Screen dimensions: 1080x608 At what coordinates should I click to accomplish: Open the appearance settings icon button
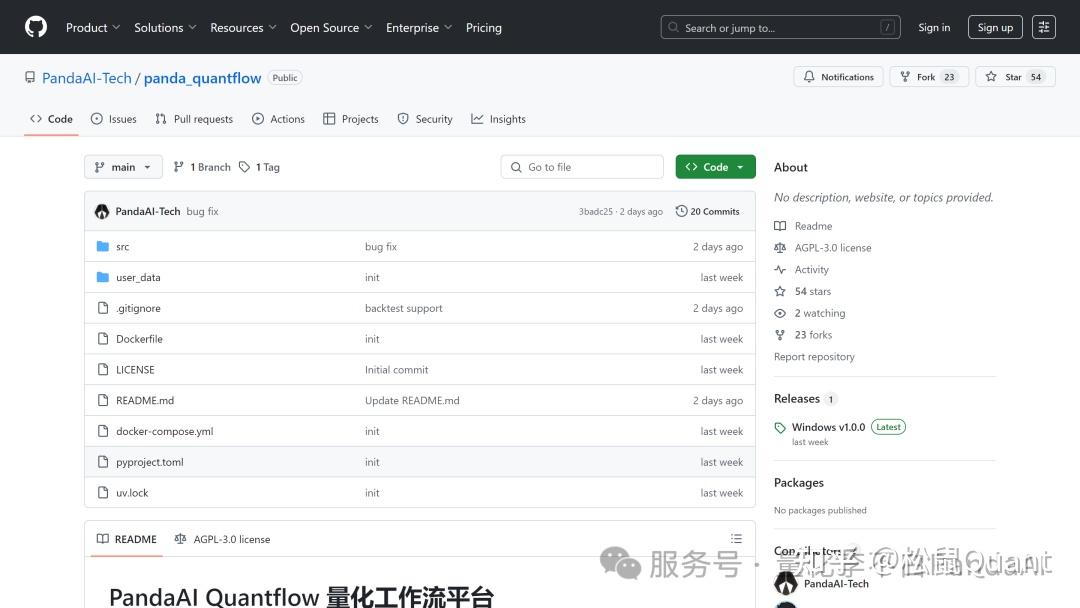(x=1043, y=28)
